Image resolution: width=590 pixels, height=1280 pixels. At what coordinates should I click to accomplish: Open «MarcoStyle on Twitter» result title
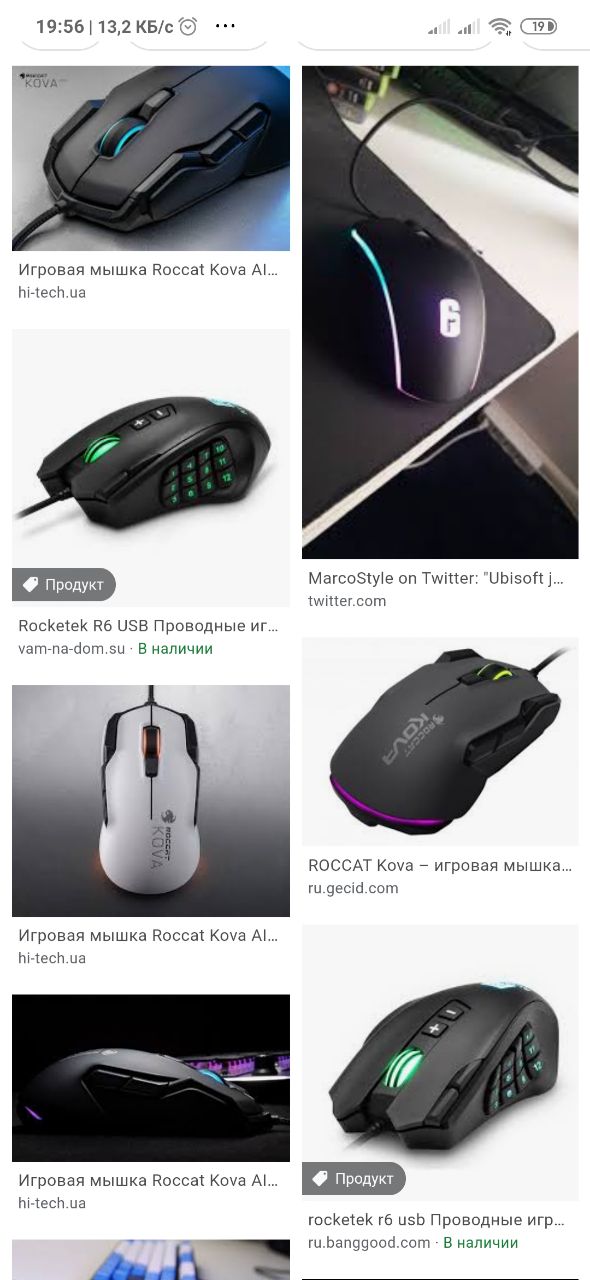(436, 578)
